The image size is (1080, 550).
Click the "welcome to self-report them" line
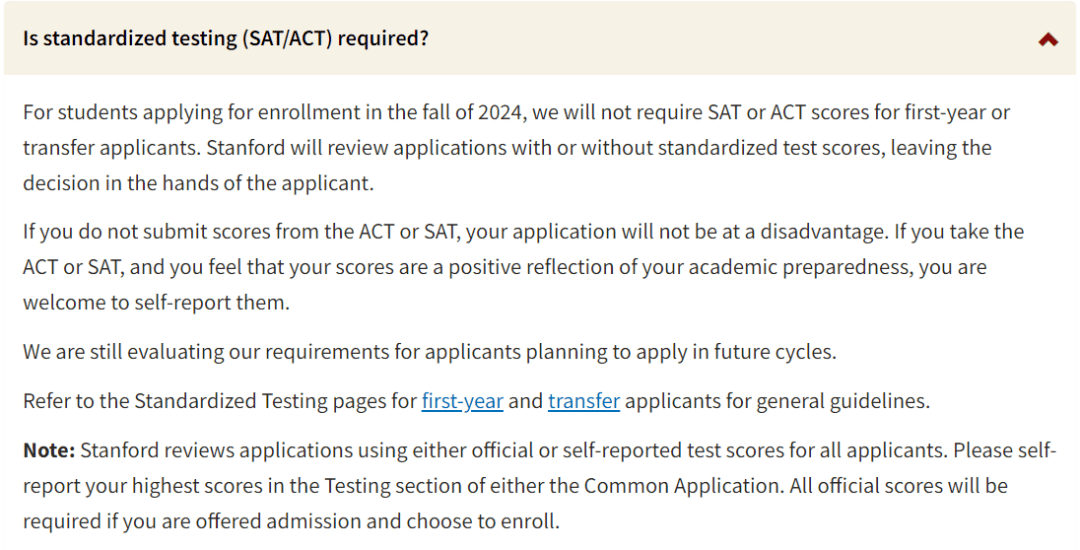pyautogui.click(x=156, y=303)
